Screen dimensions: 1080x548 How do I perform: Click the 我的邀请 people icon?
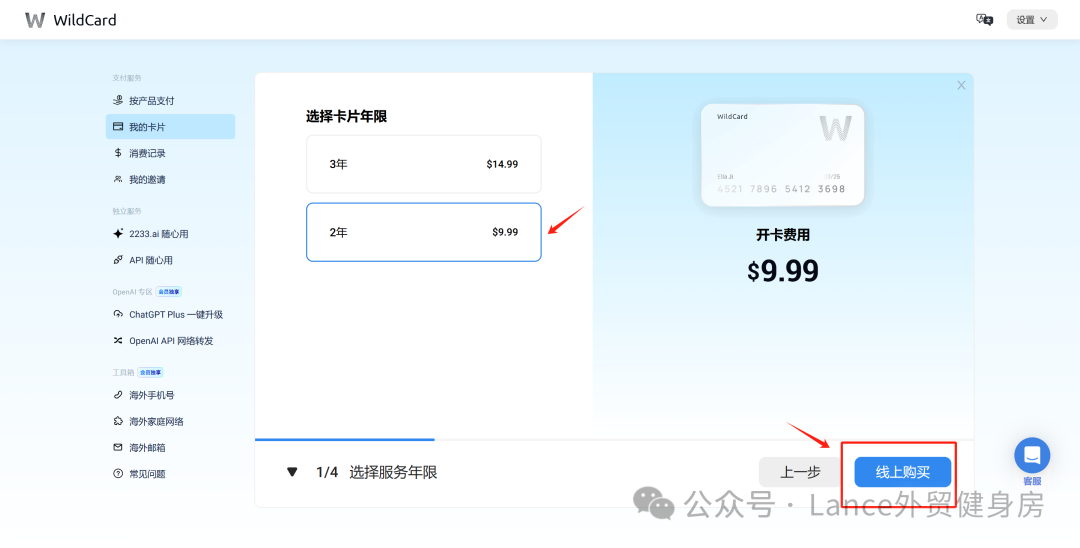pyautogui.click(x=118, y=180)
